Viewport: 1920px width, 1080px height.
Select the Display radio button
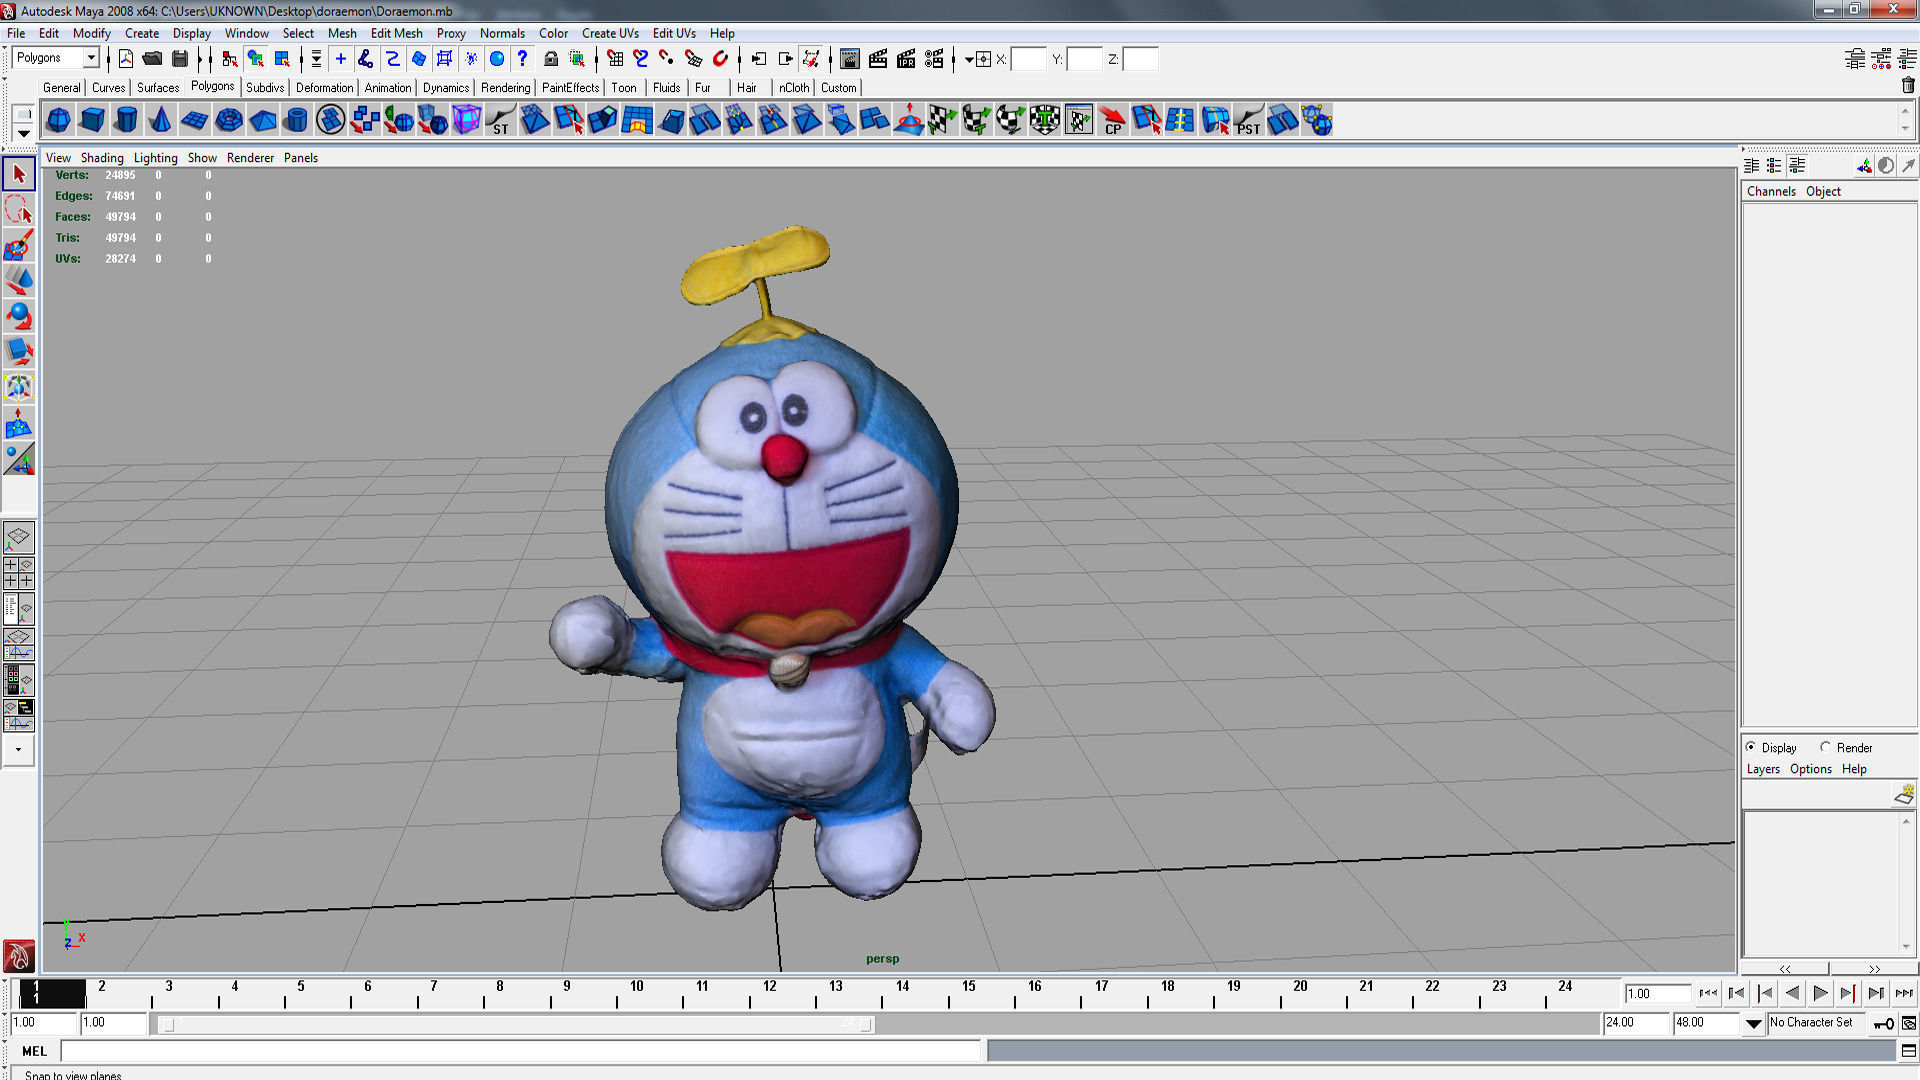tap(1751, 747)
